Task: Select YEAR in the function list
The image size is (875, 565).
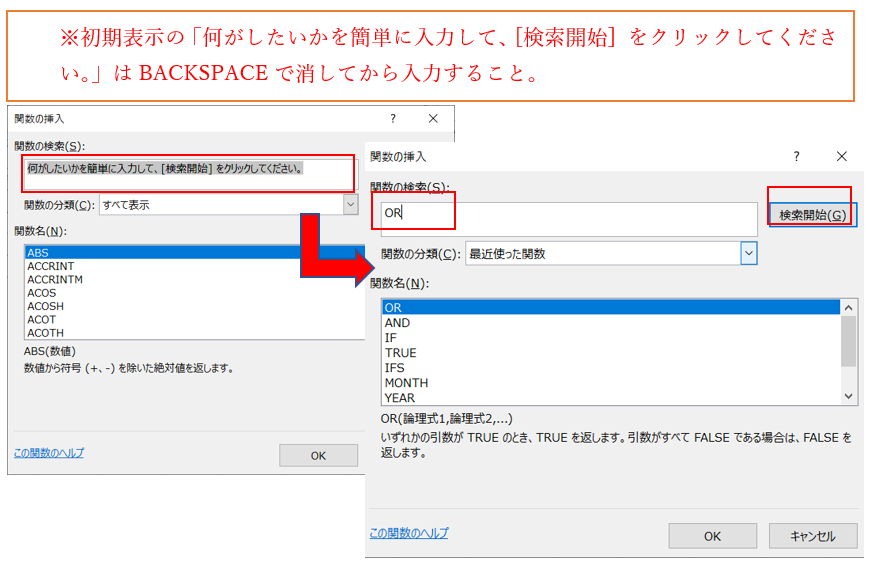Action: click(x=399, y=398)
